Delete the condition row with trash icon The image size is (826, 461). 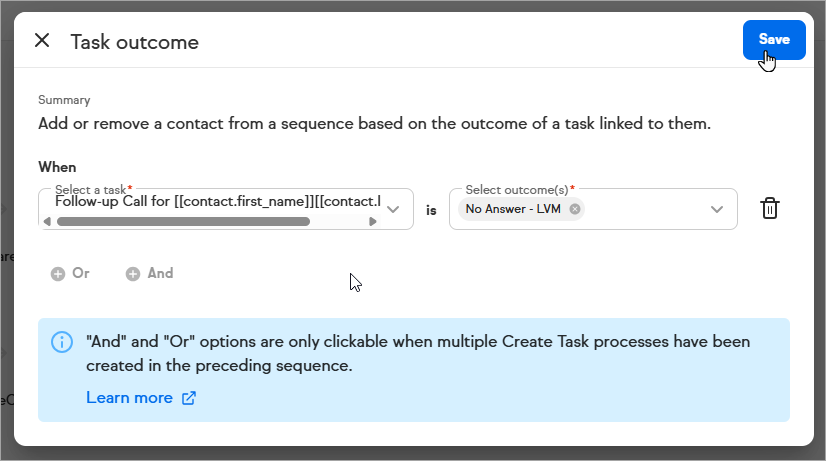click(770, 209)
